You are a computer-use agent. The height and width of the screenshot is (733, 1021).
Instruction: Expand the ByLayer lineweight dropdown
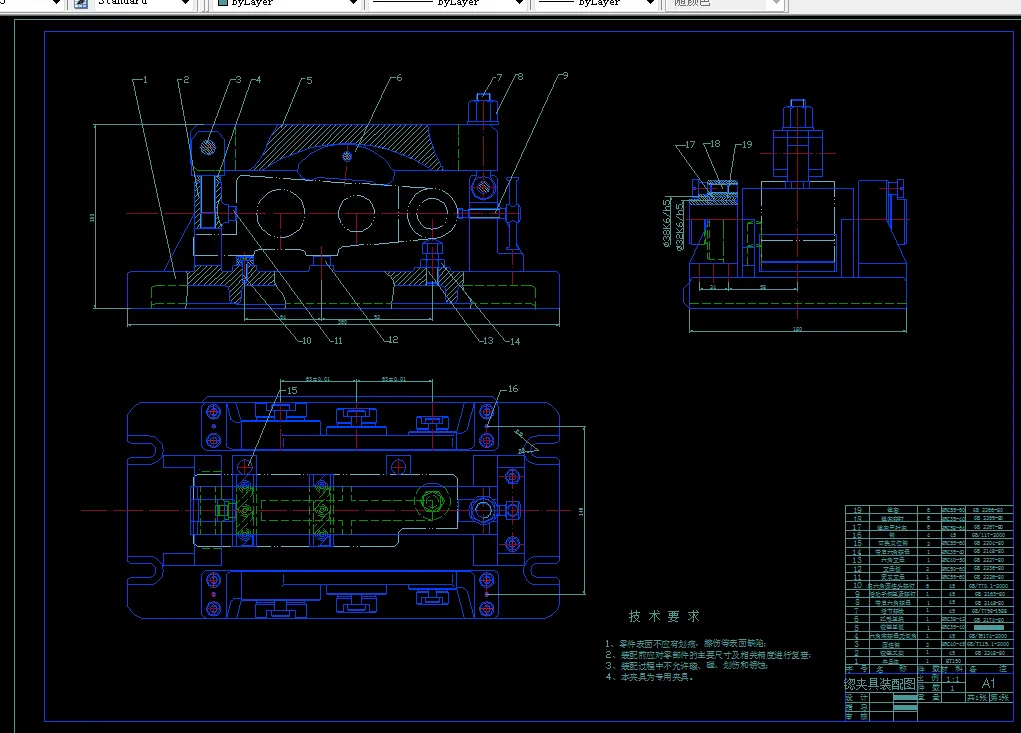pos(649,3)
